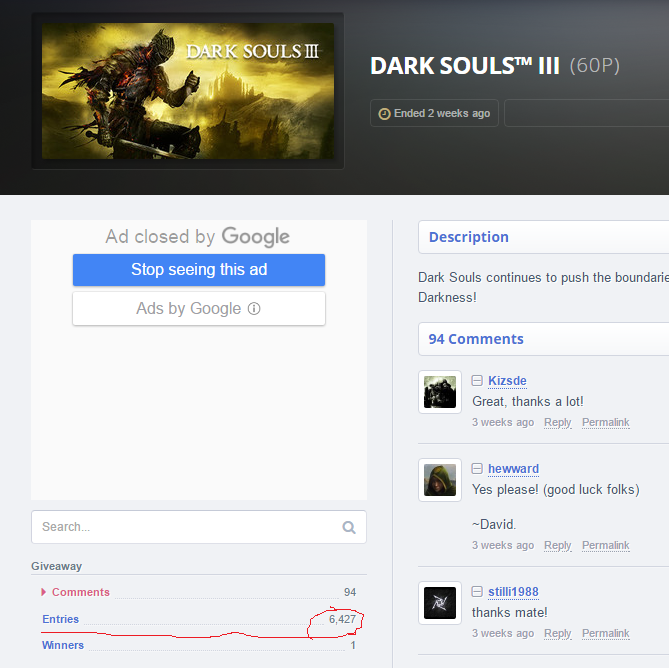
Task: Click the 'thanks mate!' comment text
Action: [509, 613]
